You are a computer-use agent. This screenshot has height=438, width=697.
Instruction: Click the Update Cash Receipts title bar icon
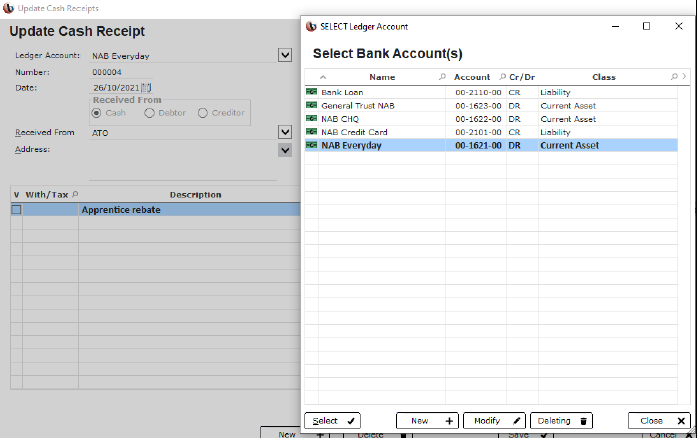8,8
